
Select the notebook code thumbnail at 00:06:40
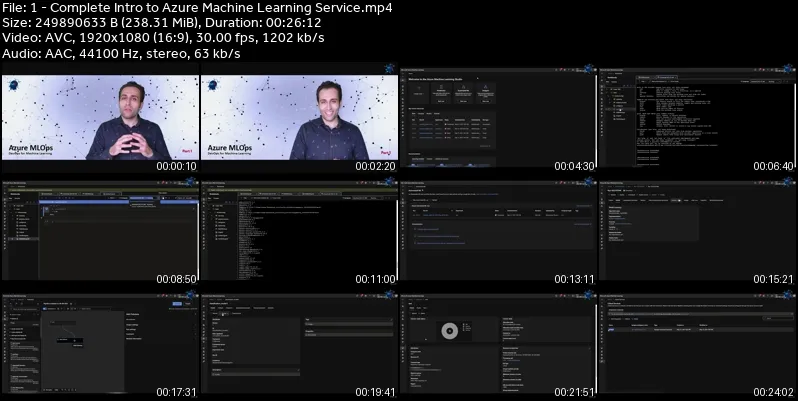(698, 118)
